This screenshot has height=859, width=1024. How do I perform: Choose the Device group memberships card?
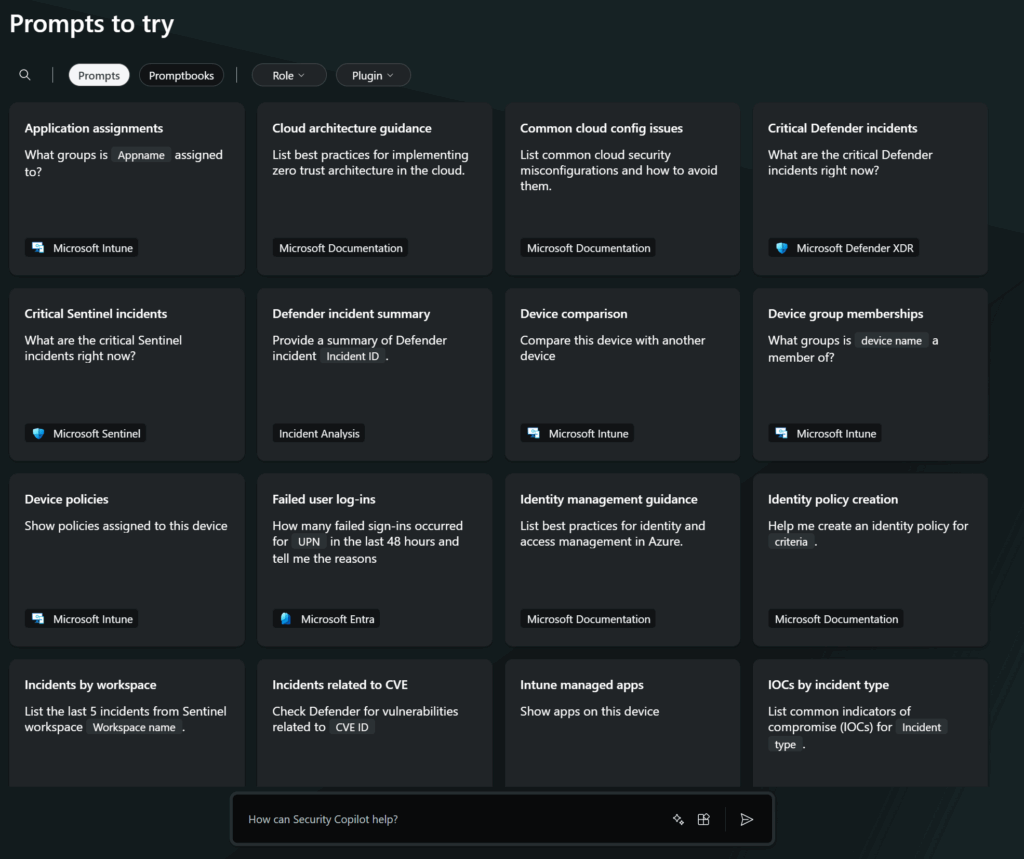[x=870, y=374]
